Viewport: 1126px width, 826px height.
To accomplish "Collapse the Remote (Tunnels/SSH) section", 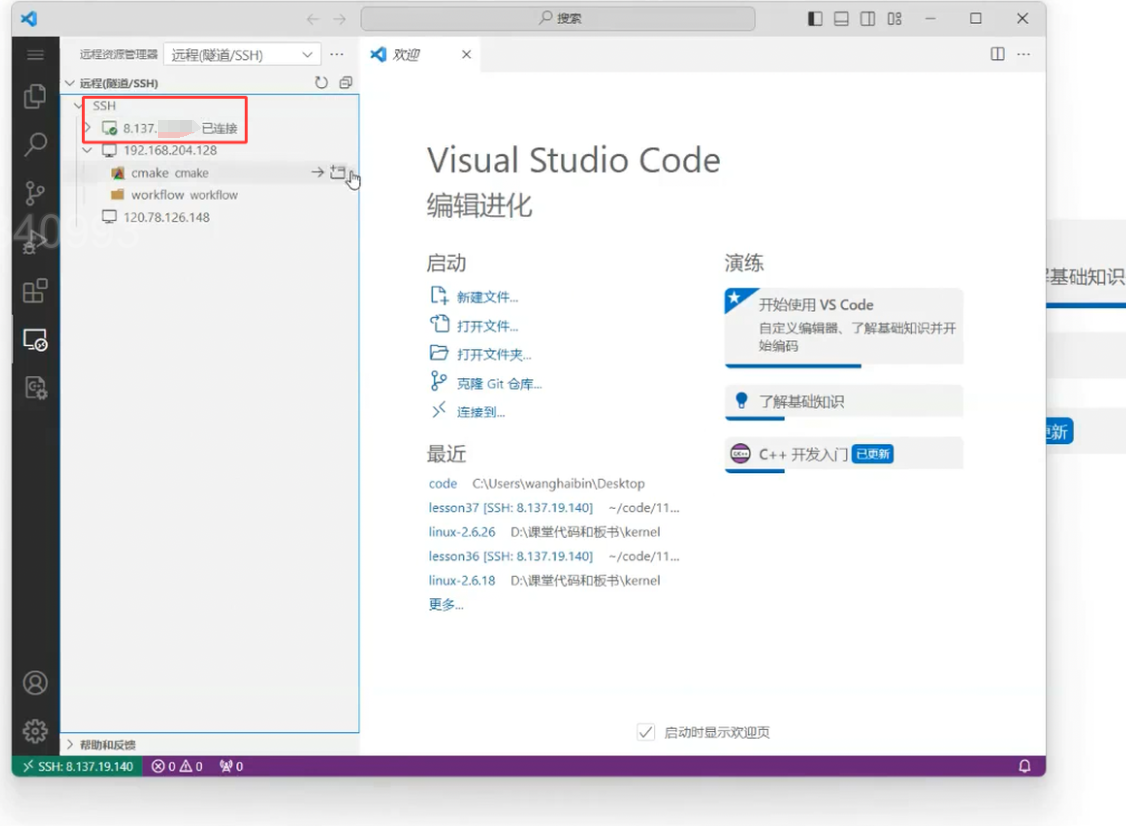I will tap(70, 83).
